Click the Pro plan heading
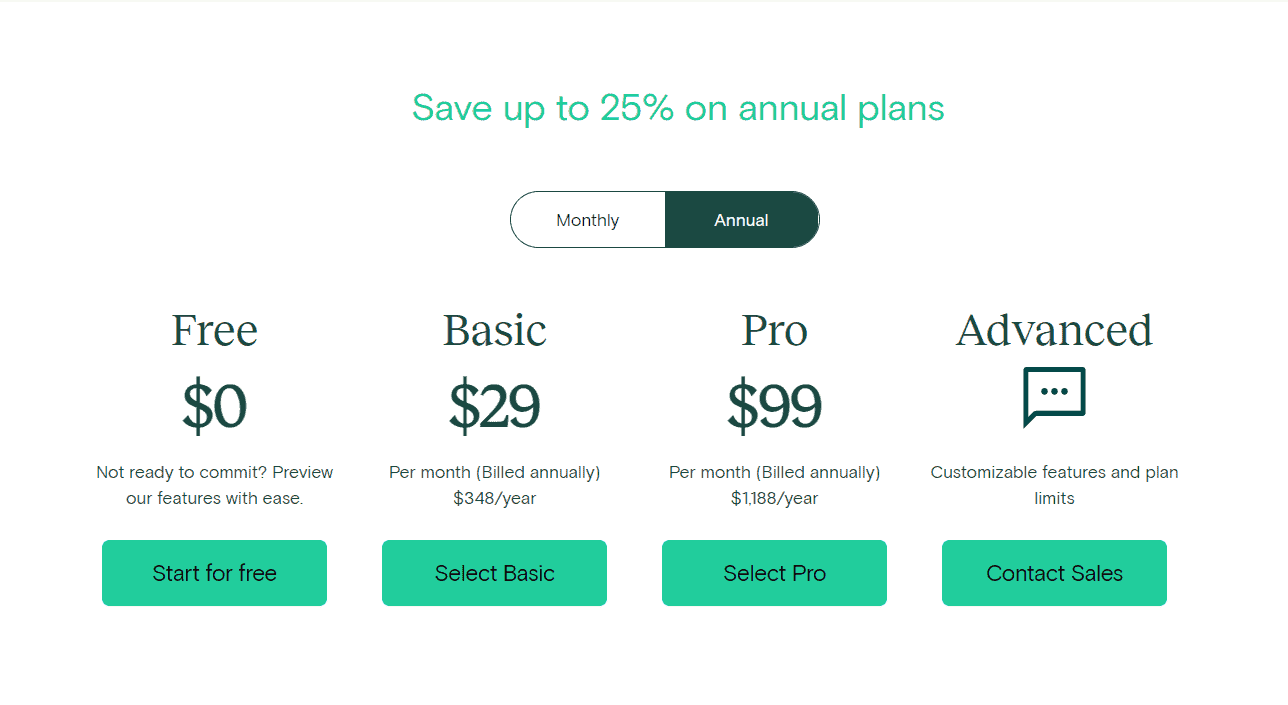The width and height of the screenshot is (1288, 705). (774, 330)
